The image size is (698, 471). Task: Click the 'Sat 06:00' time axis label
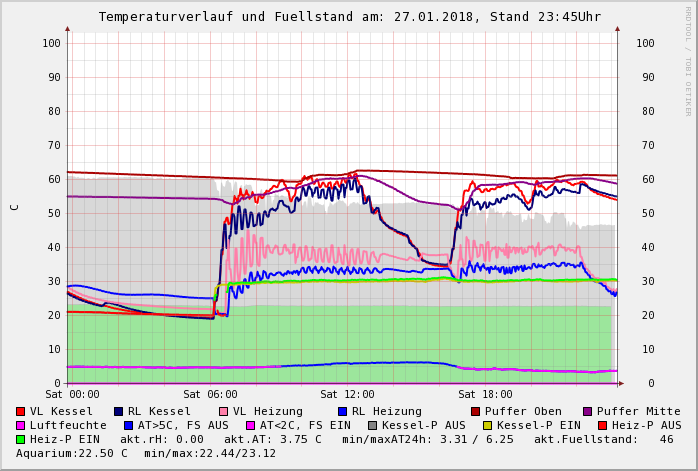point(210,395)
